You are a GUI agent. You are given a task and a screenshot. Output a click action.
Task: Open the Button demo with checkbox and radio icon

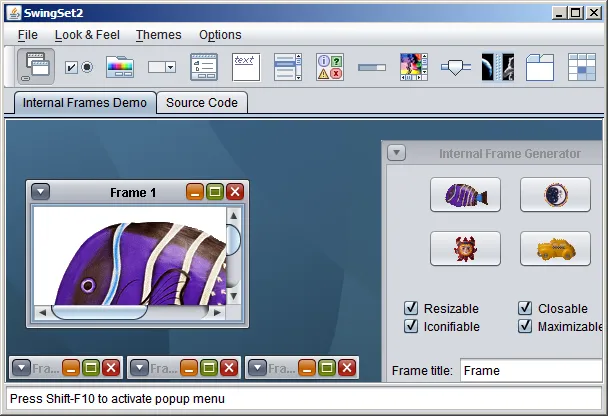[79, 67]
